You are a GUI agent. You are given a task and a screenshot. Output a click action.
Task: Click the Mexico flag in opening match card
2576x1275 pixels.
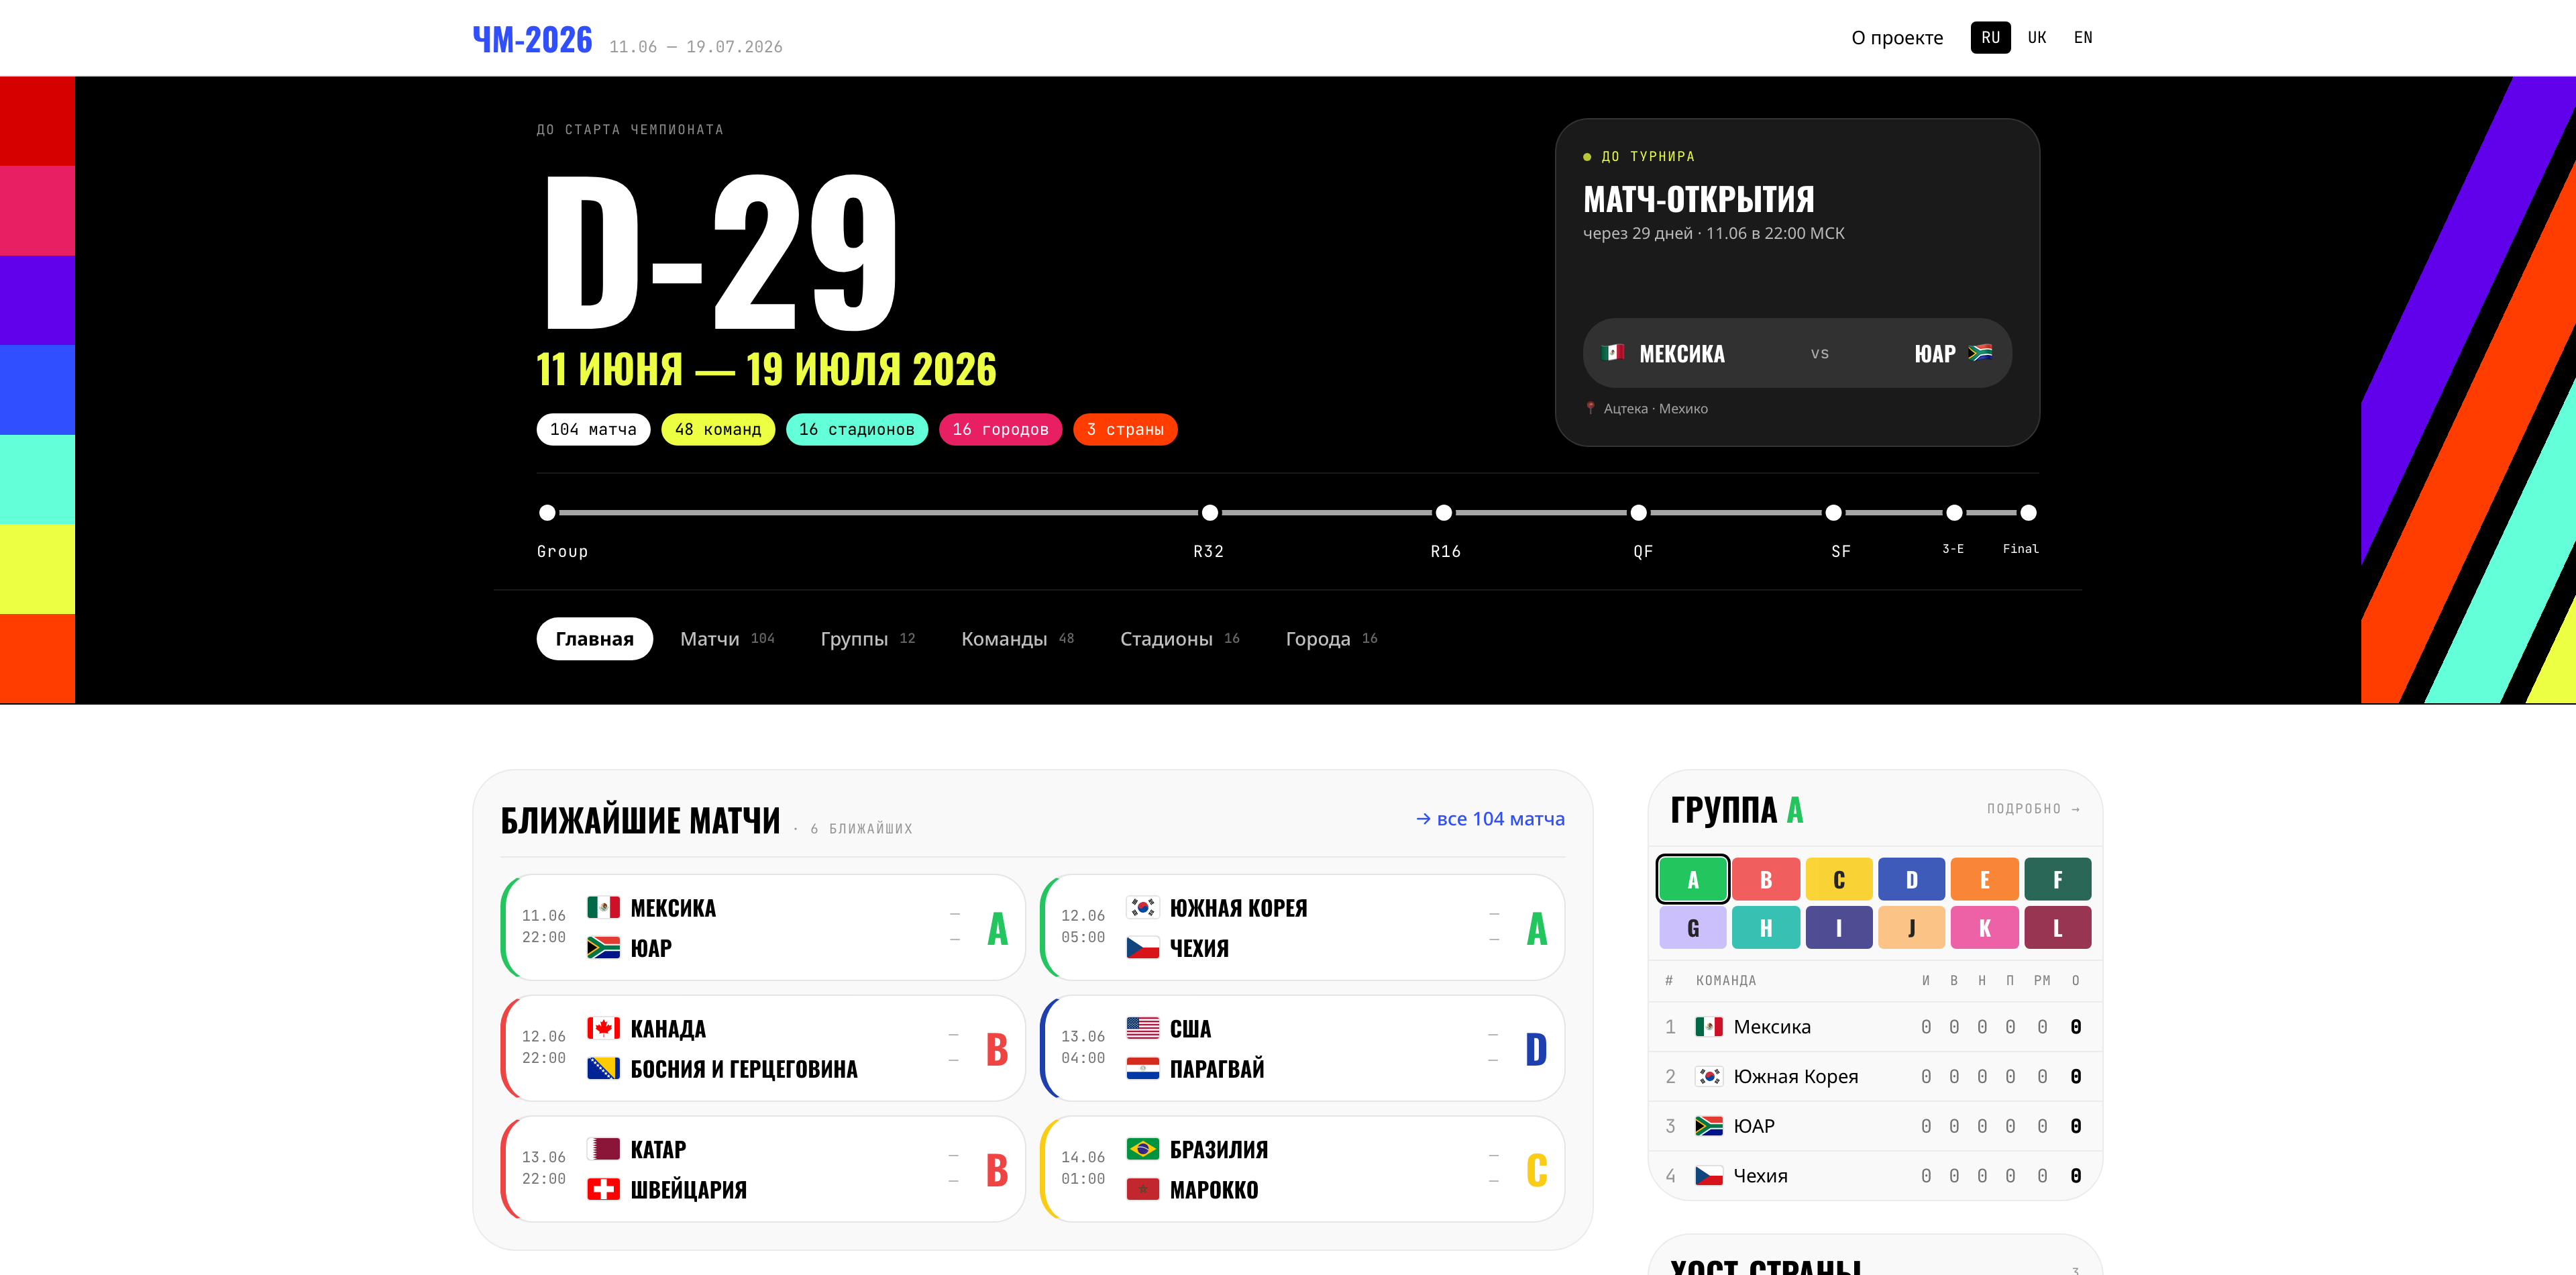coord(1612,353)
